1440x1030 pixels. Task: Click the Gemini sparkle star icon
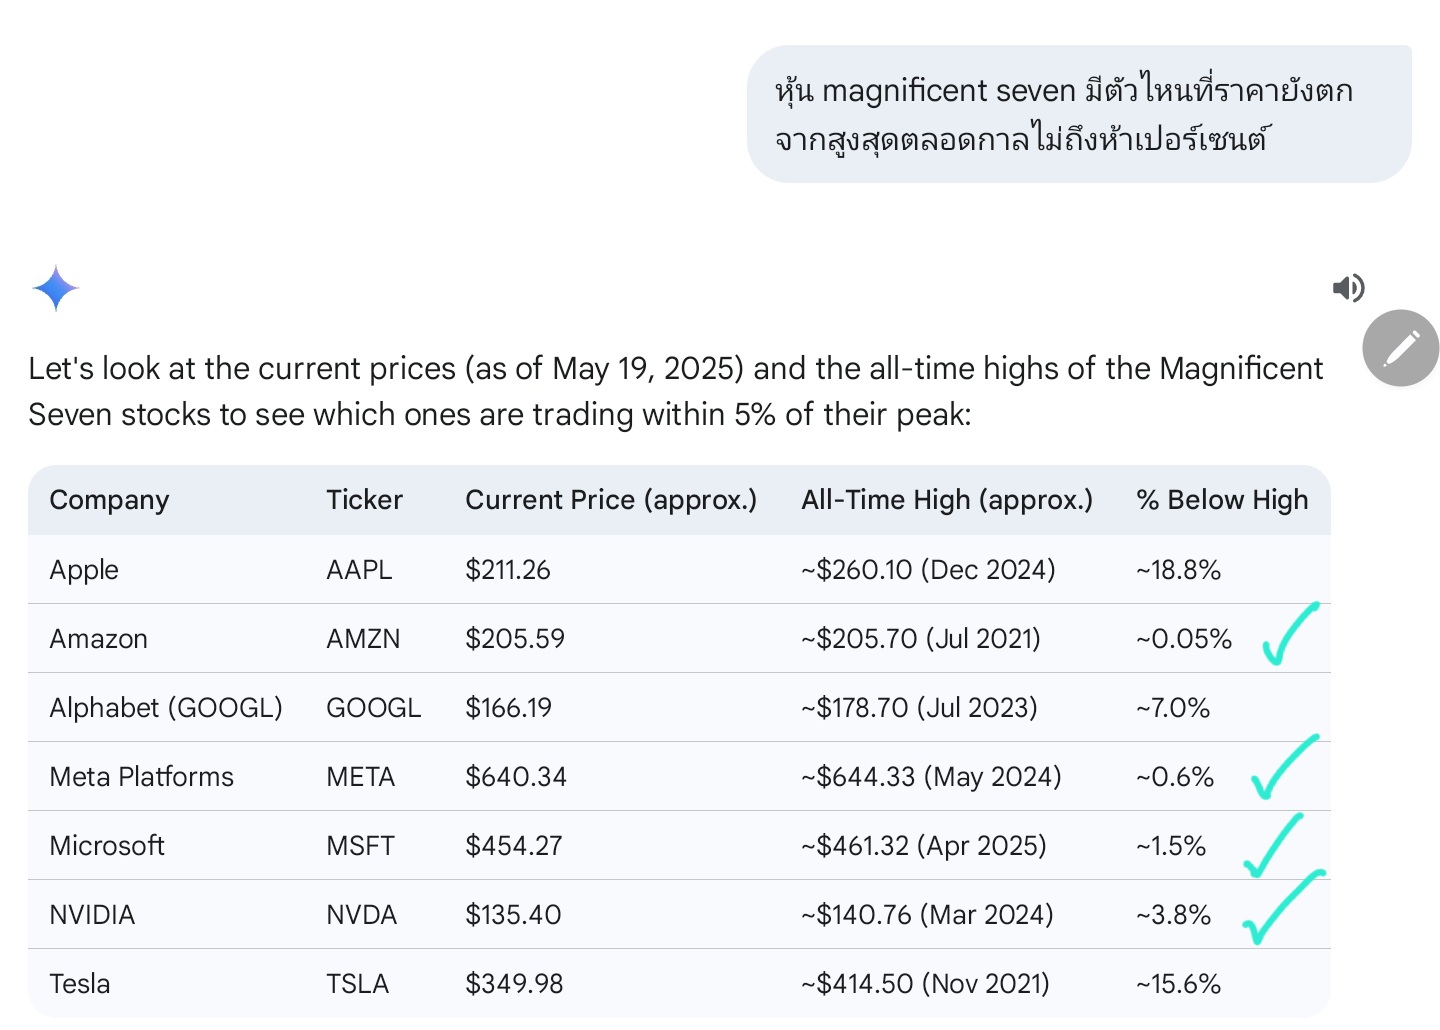point(56,288)
